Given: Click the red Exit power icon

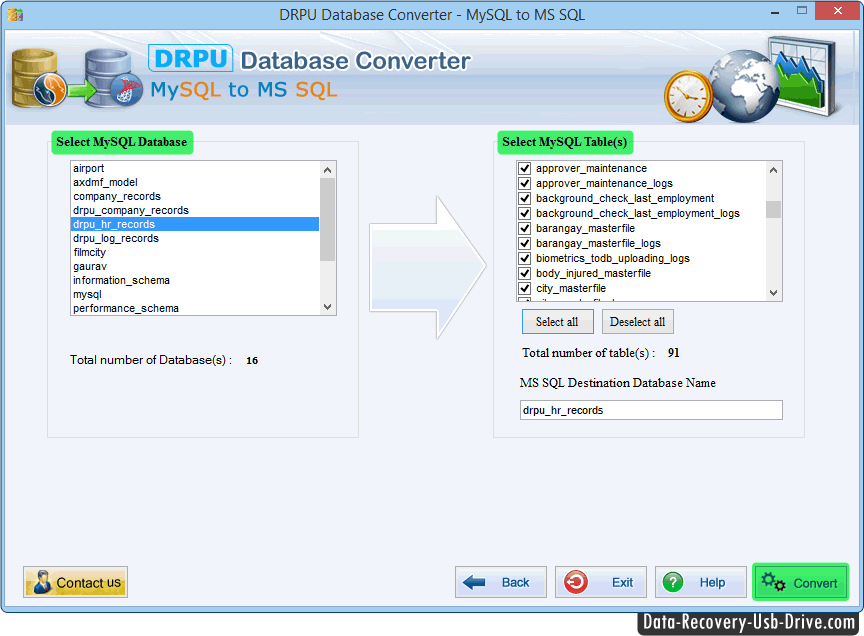Looking at the screenshot, I should [x=576, y=582].
